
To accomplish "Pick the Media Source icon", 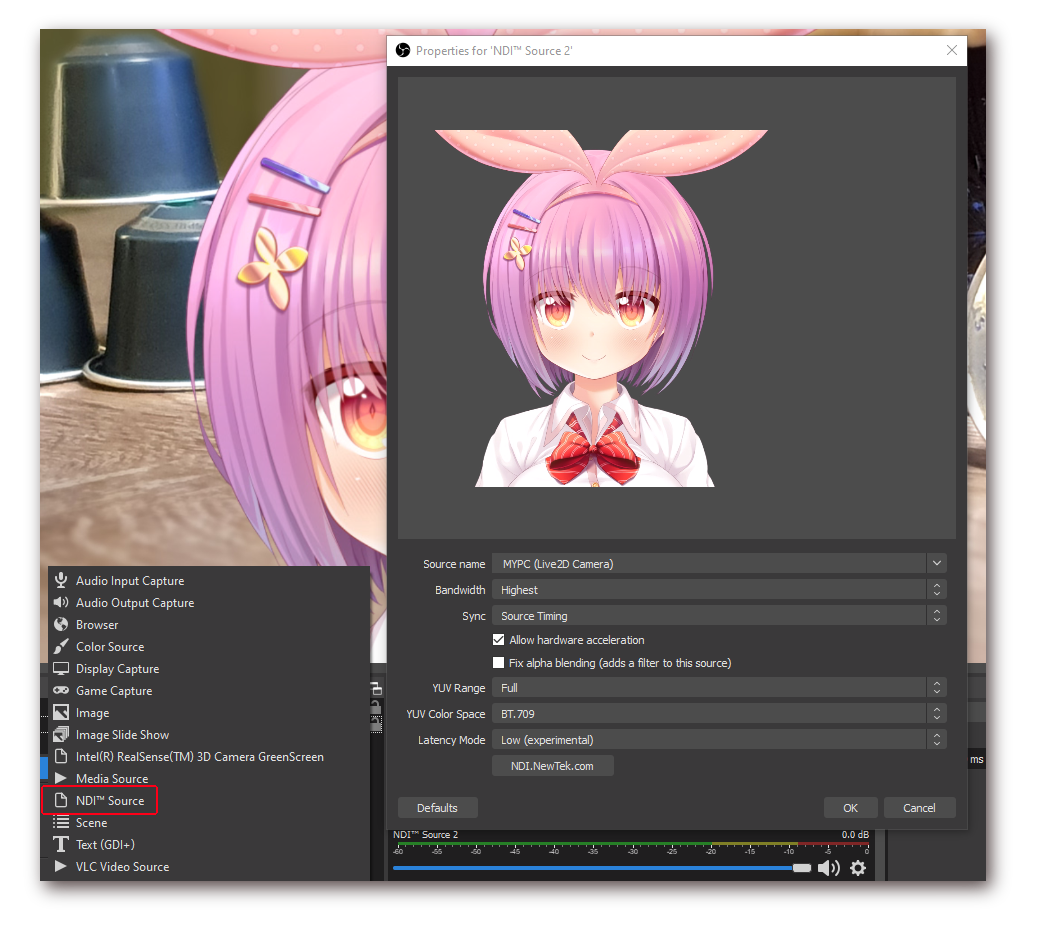I will pyautogui.click(x=61, y=778).
